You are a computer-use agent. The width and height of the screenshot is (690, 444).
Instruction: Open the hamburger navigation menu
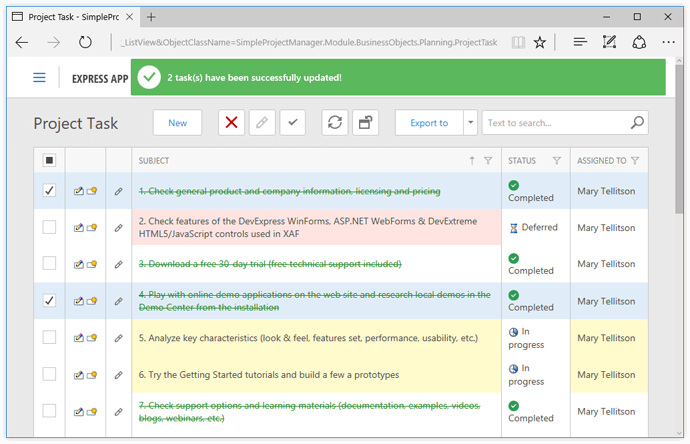pos(39,78)
